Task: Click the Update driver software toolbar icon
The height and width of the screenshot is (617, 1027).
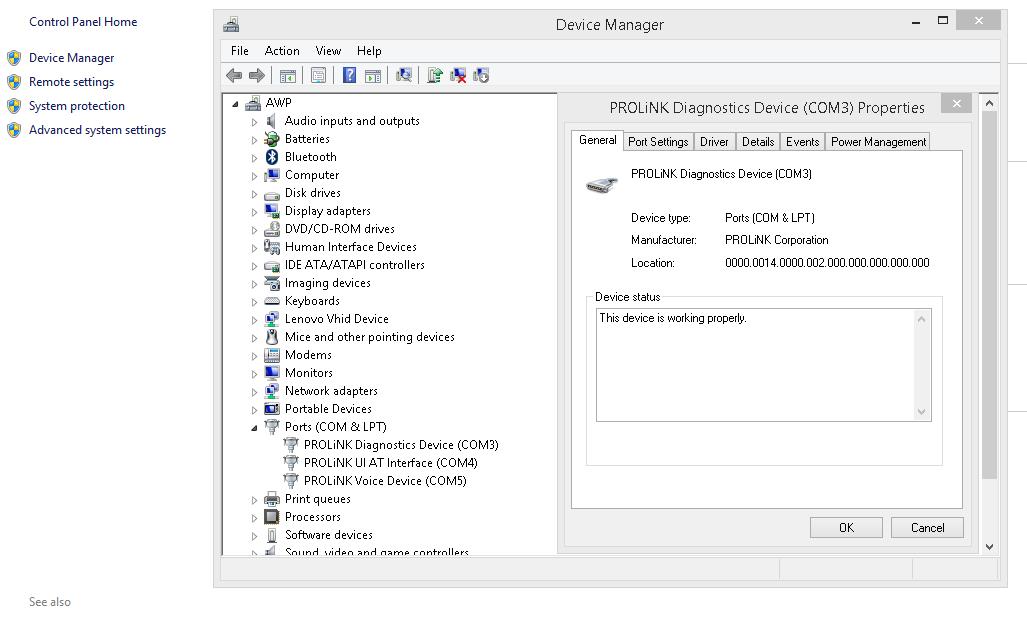Action: (435, 75)
